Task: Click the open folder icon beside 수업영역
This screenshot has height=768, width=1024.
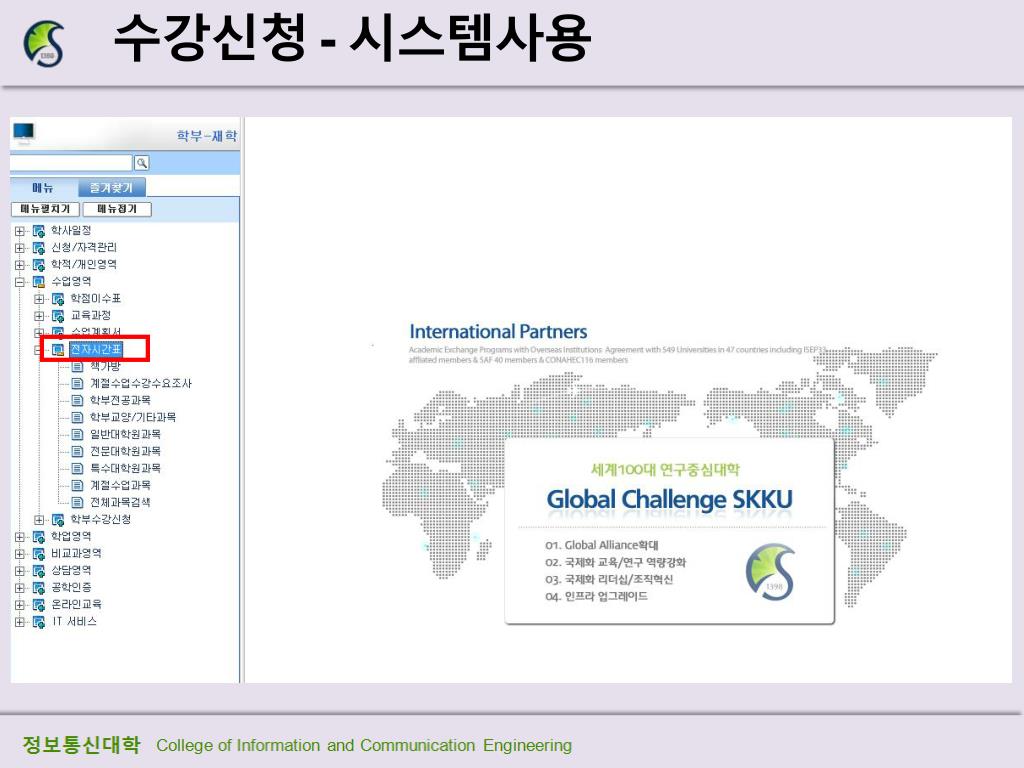Action: (39, 281)
